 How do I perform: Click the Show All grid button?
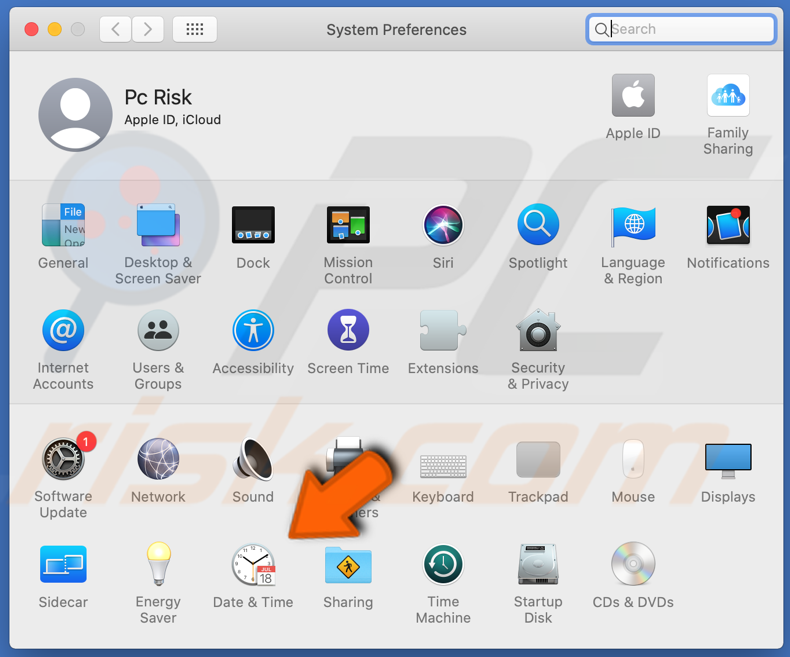point(195,29)
